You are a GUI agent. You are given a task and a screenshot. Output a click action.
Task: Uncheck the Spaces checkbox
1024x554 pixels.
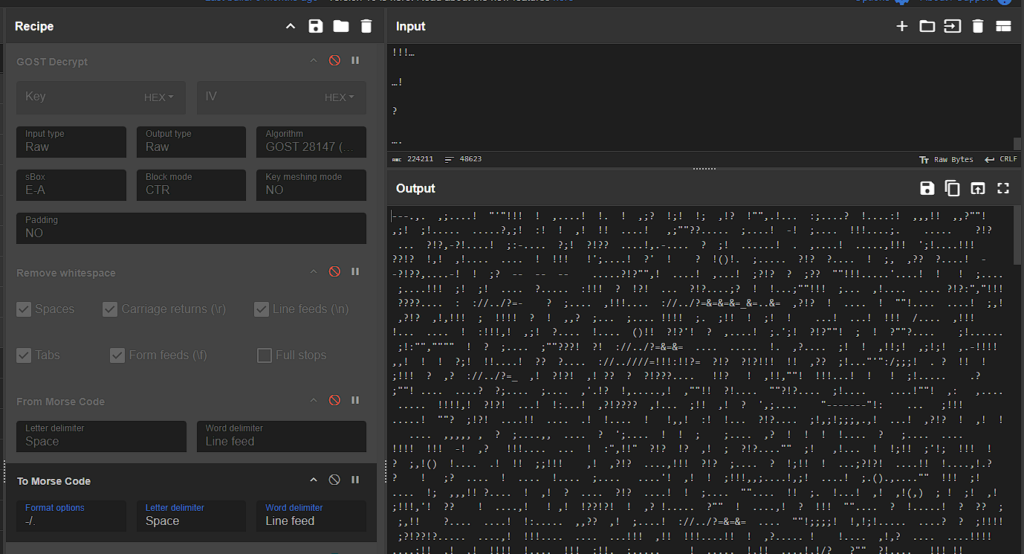pos(24,310)
